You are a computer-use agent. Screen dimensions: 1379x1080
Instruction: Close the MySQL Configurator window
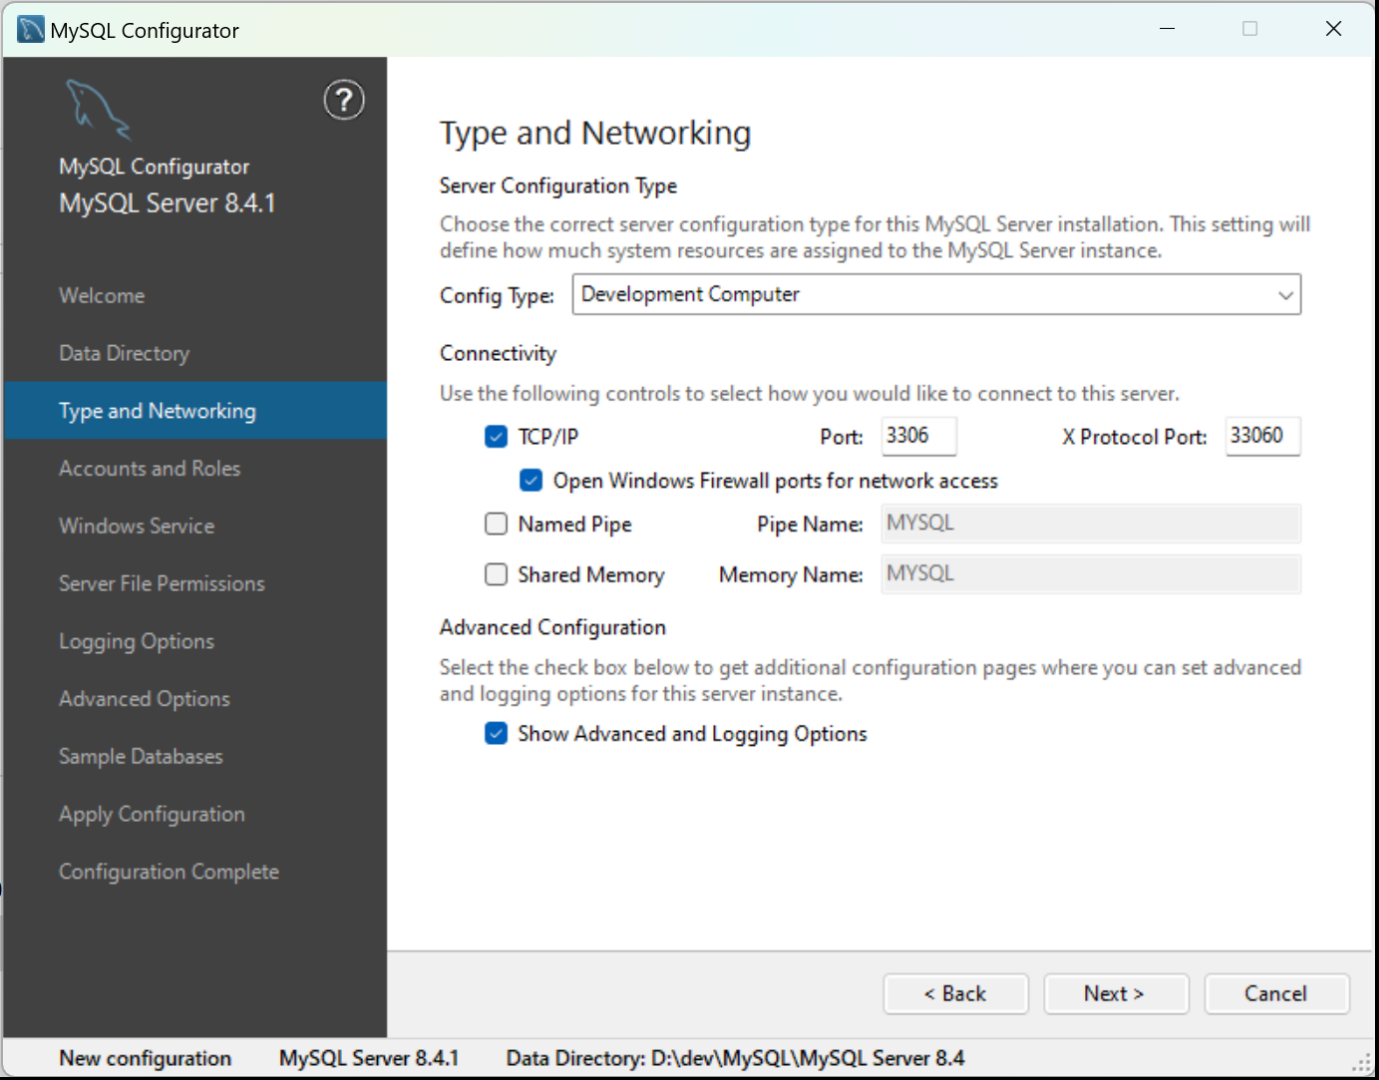click(1333, 29)
